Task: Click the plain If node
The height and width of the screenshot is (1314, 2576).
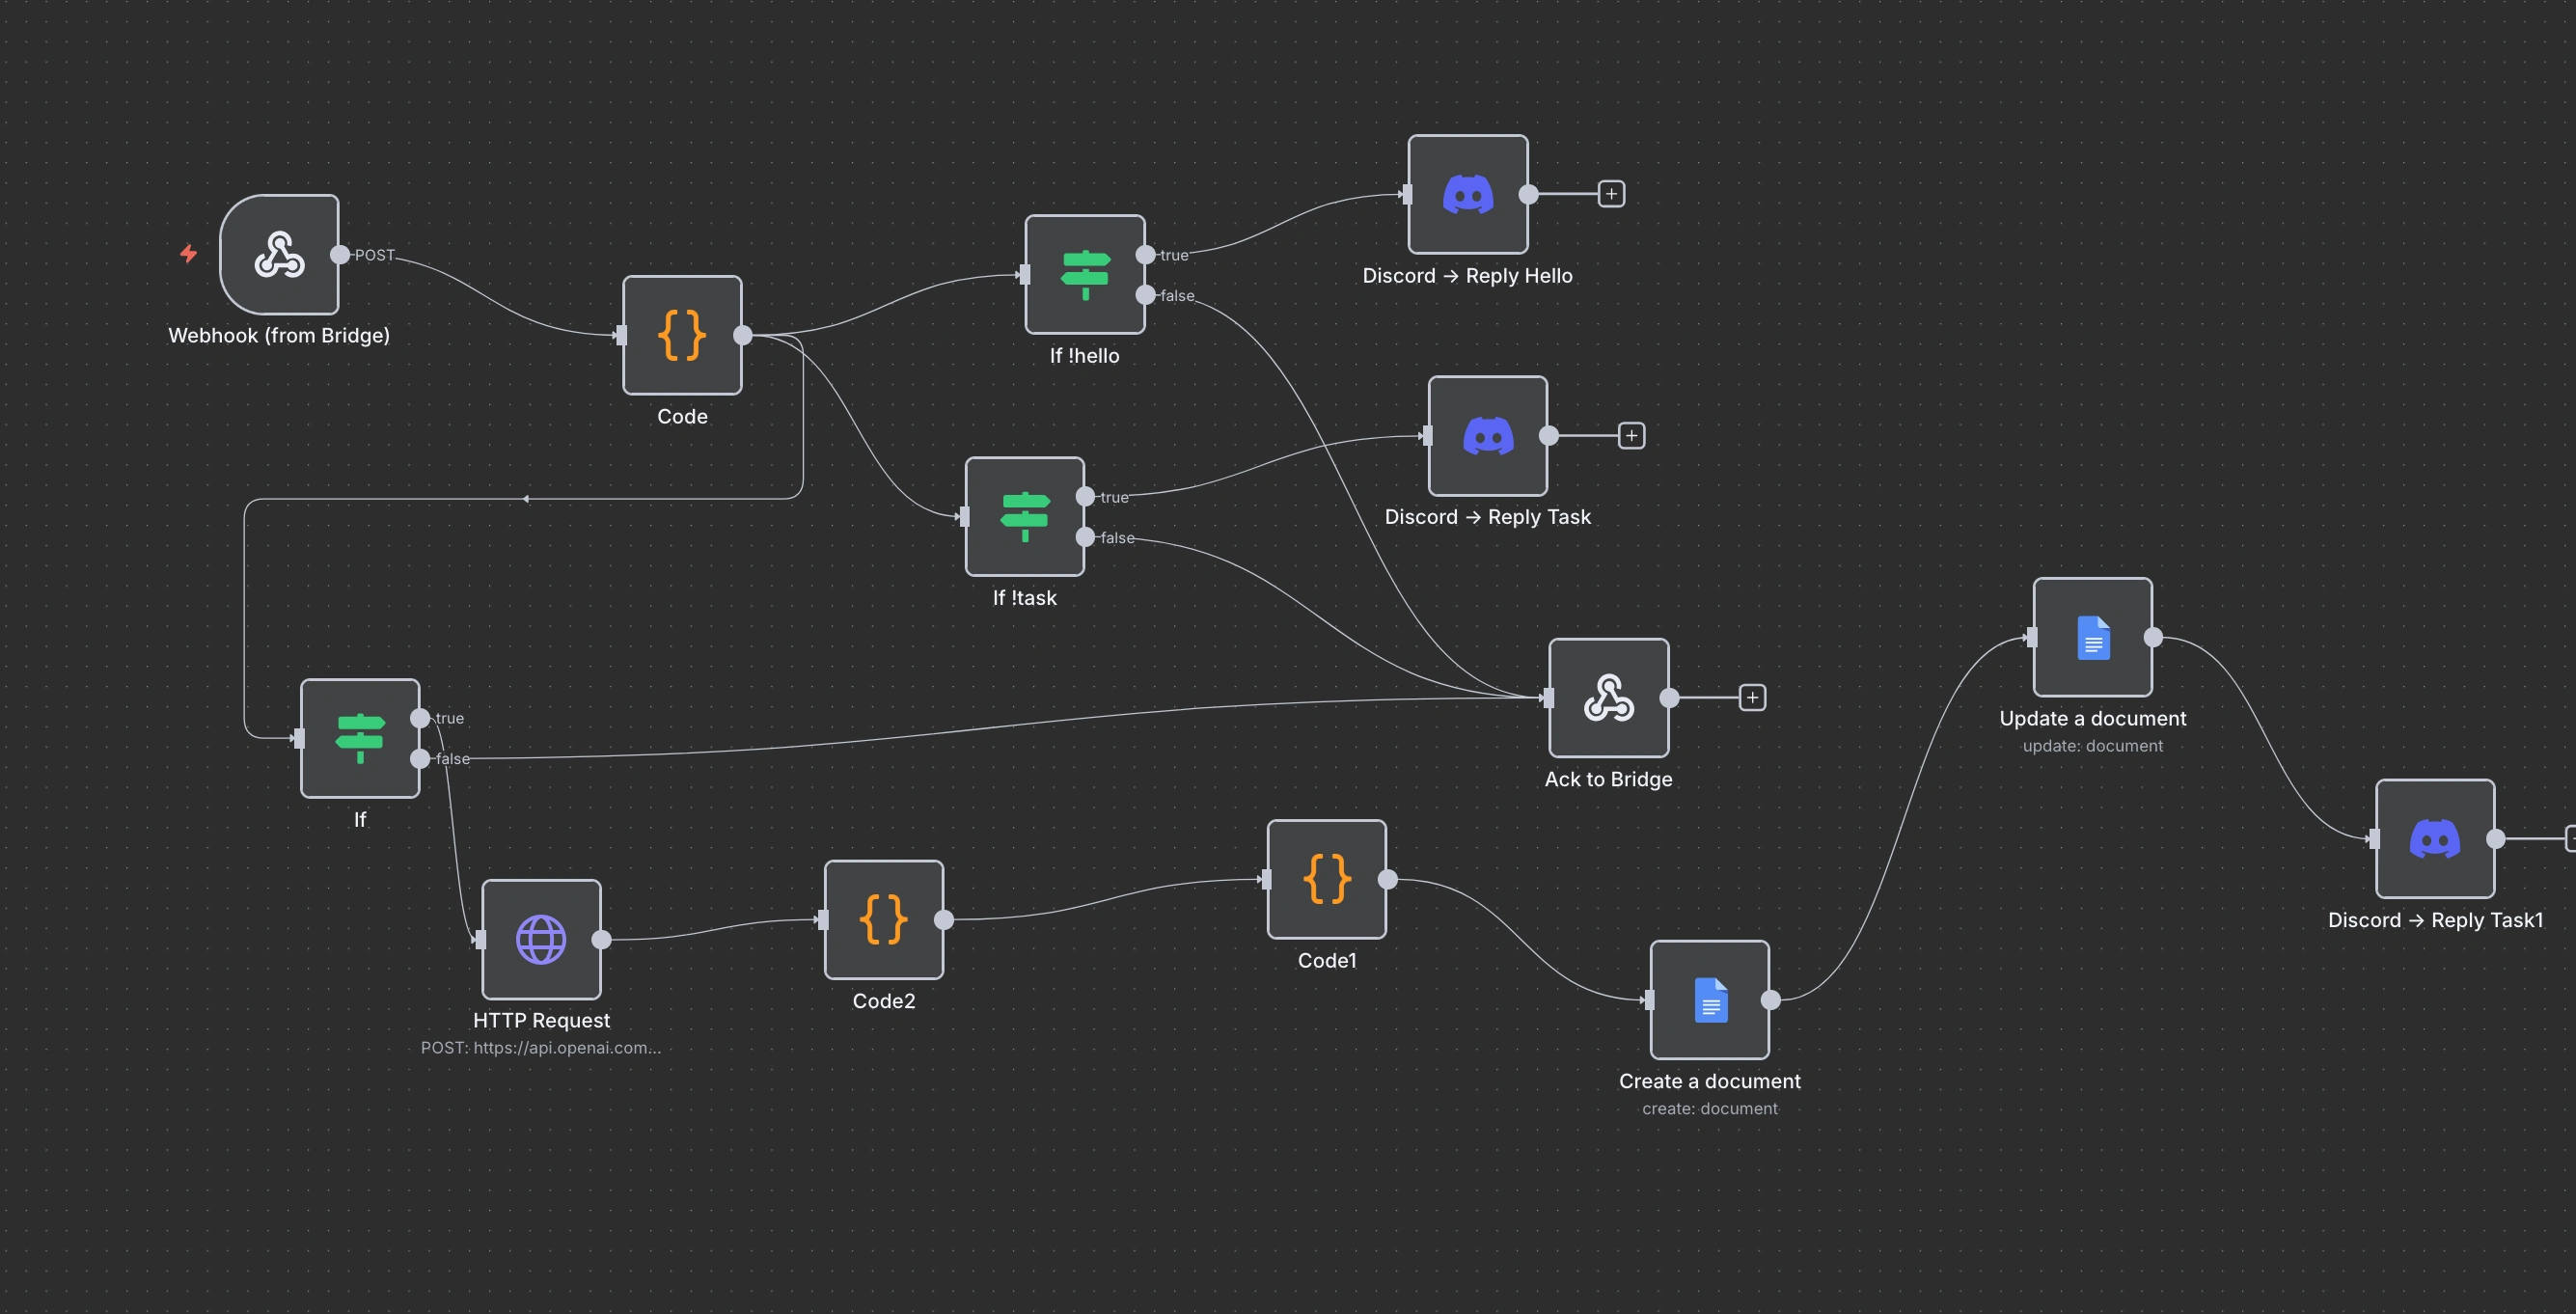Action: pyautogui.click(x=360, y=738)
